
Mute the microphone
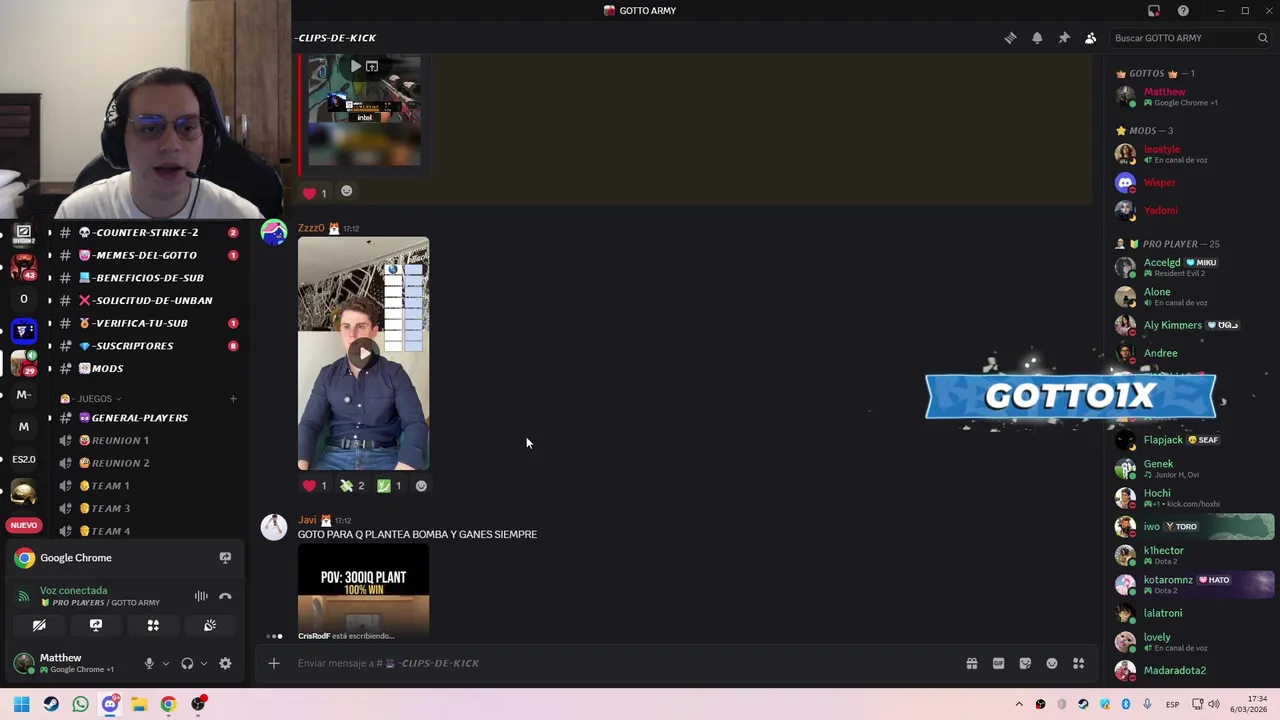click(149, 663)
